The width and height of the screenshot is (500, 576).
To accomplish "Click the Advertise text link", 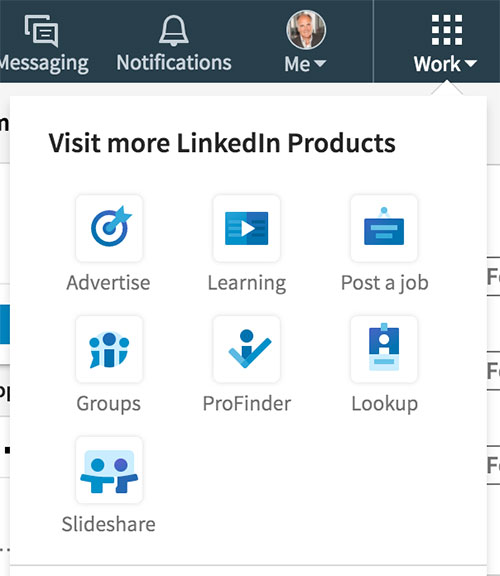I will point(108,283).
